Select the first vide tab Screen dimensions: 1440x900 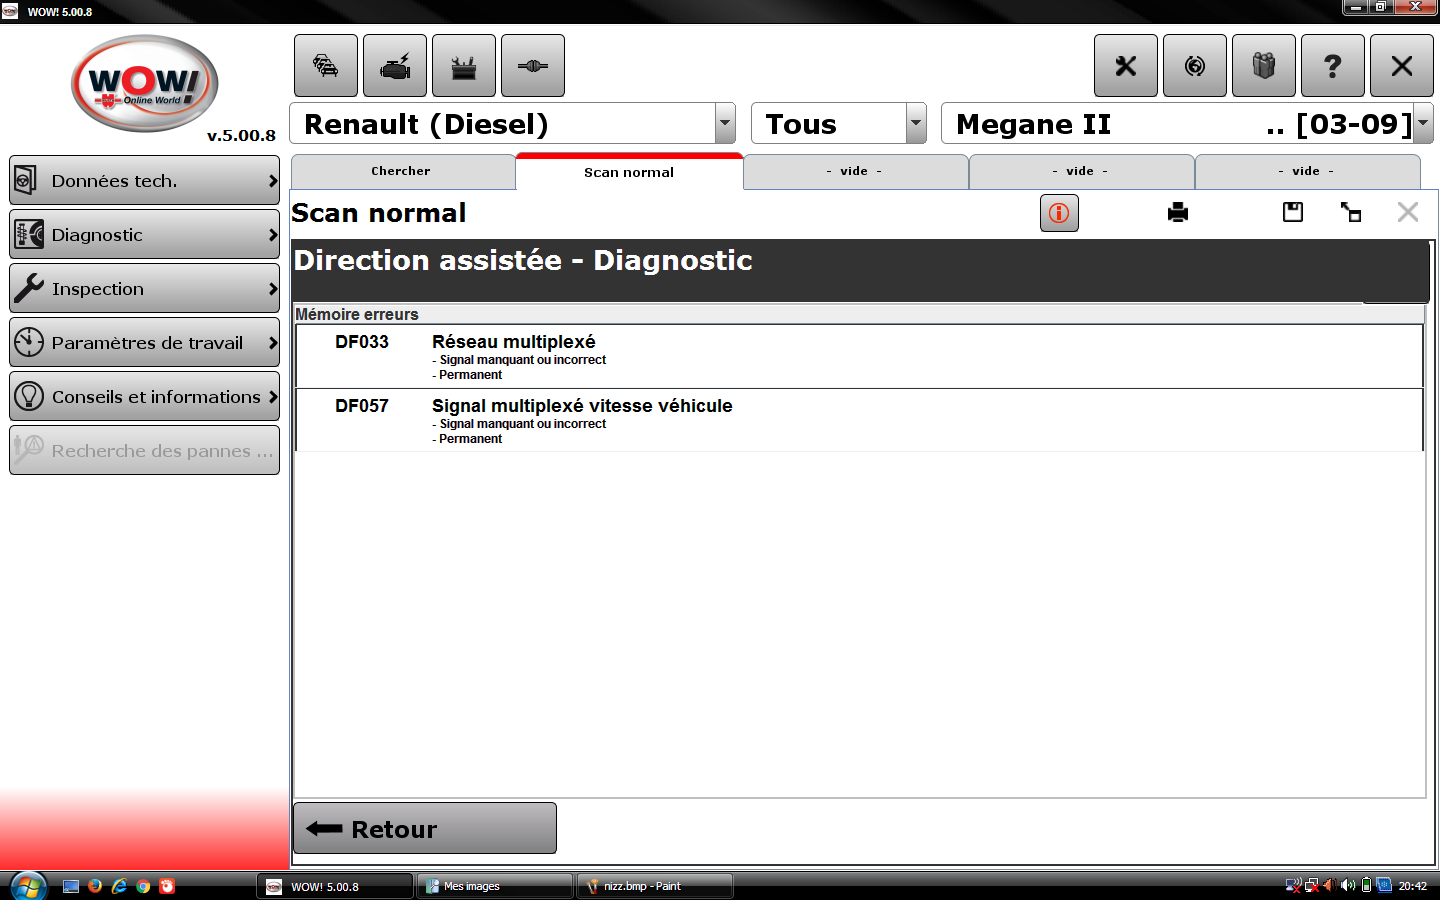click(855, 171)
